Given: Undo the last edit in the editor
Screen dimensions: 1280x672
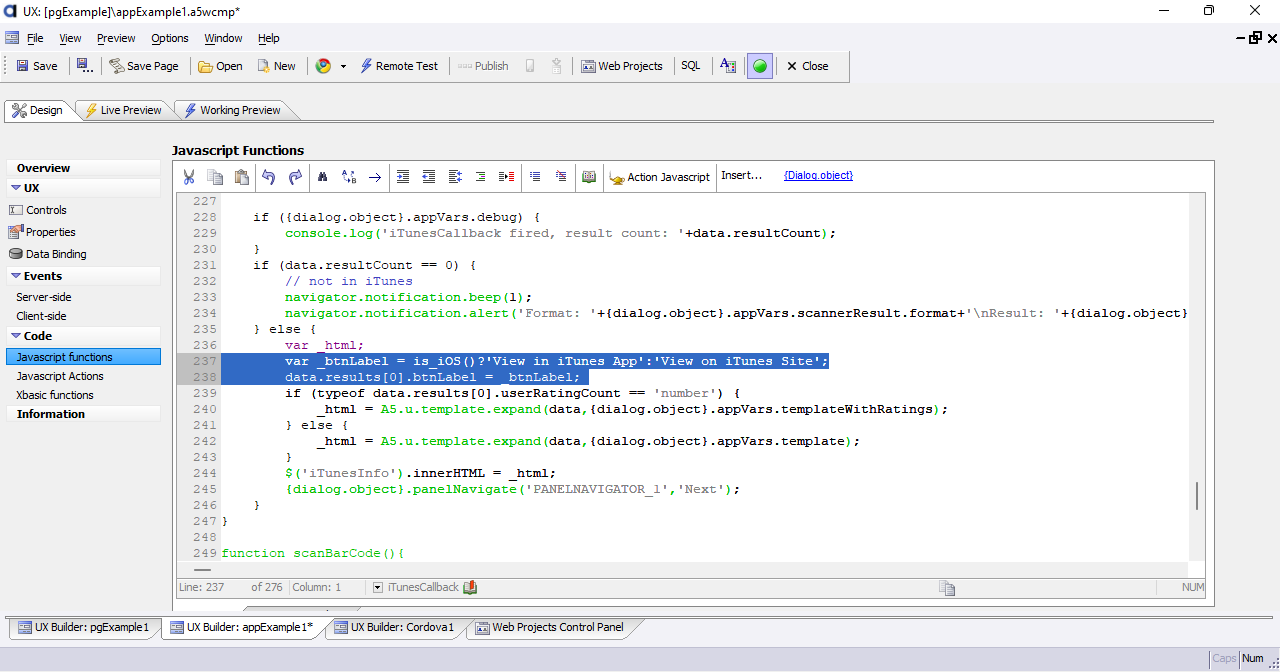Looking at the screenshot, I should (268, 177).
